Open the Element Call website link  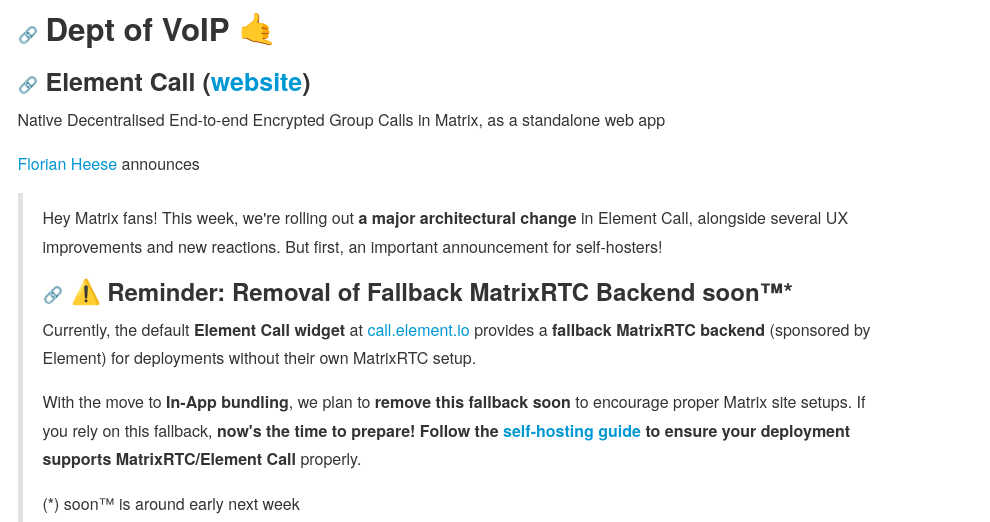tap(256, 82)
